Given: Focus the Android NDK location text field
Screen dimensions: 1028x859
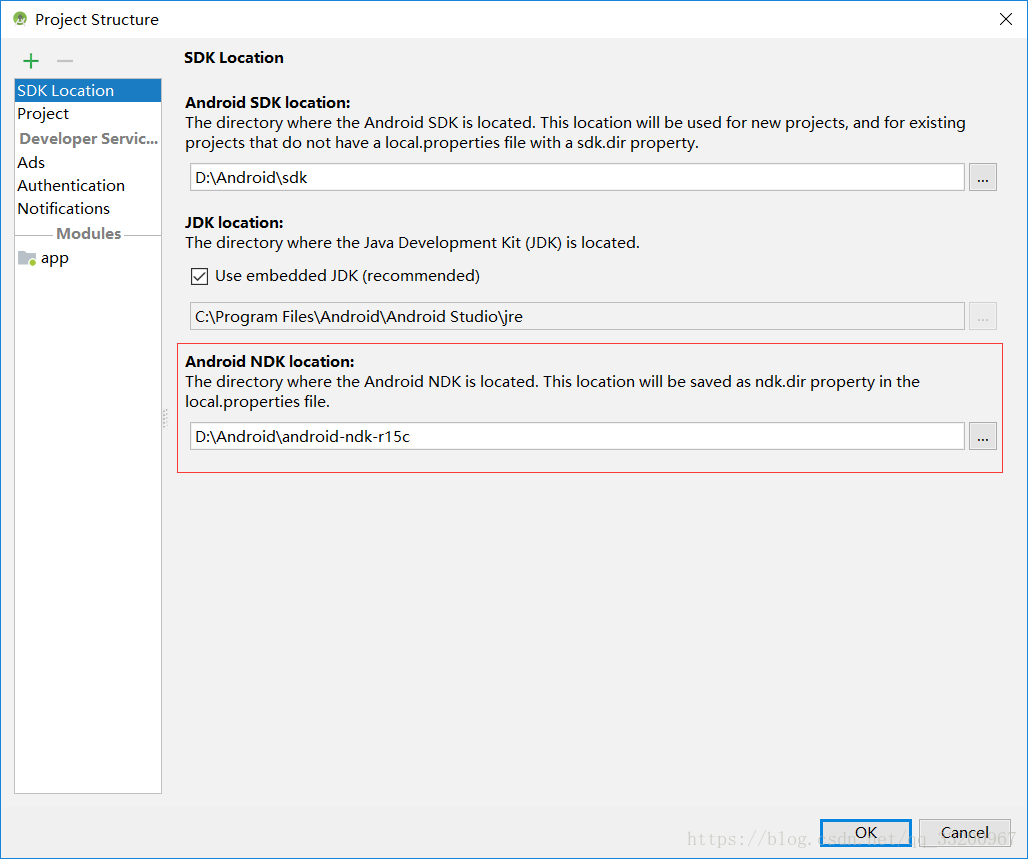Looking at the screenshot, I should 576,436.
